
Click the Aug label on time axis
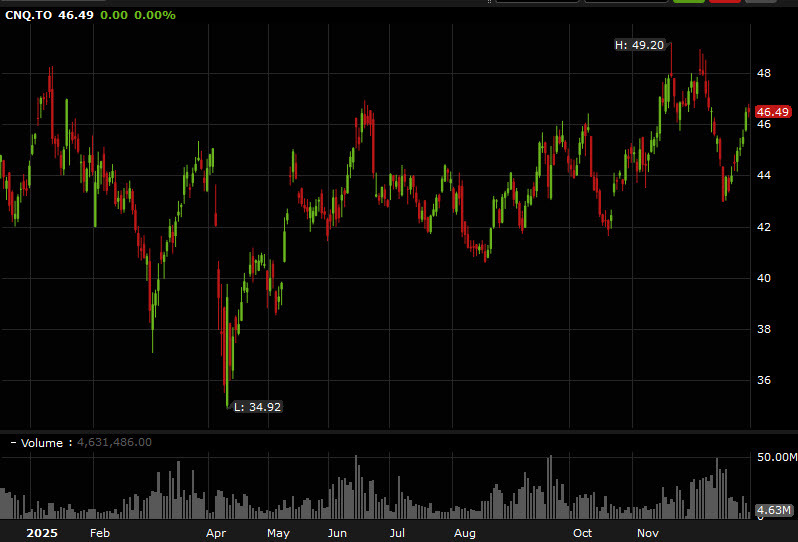coord(465,533)
